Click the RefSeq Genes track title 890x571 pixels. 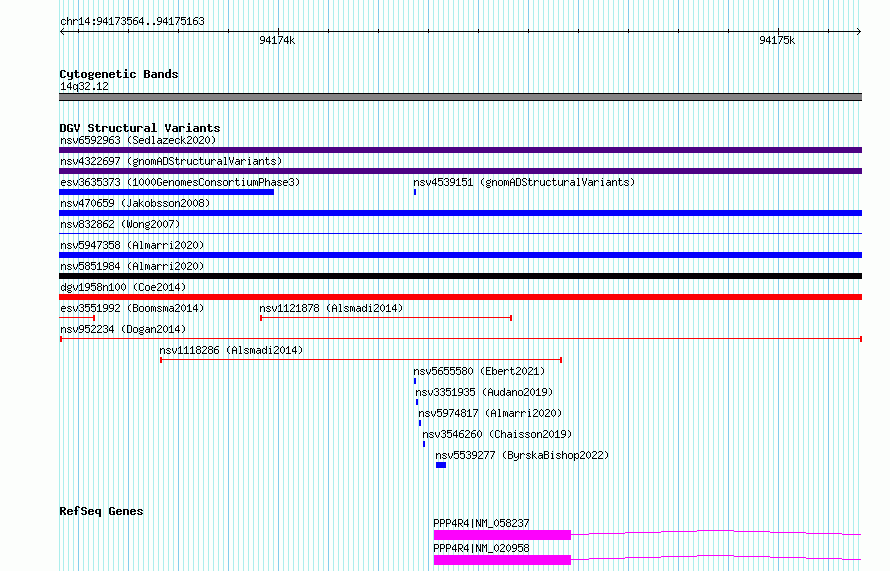click(101, 511)
